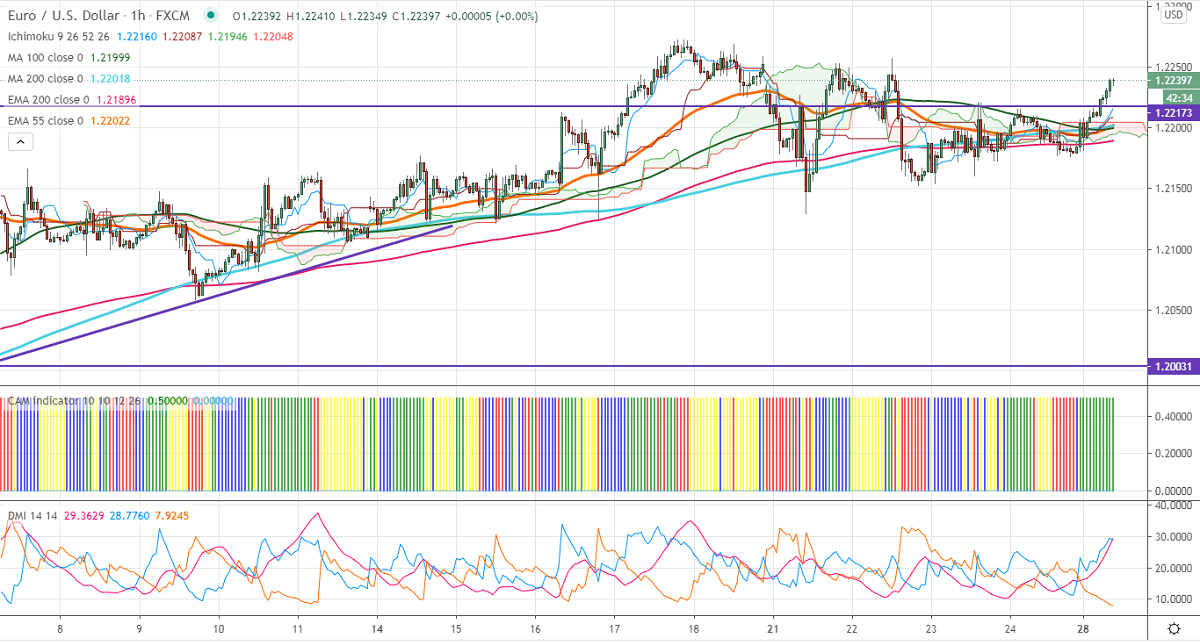Click the 1.20500 price axis label
The image size is (1200, 642).
[x=1175, y=311]
